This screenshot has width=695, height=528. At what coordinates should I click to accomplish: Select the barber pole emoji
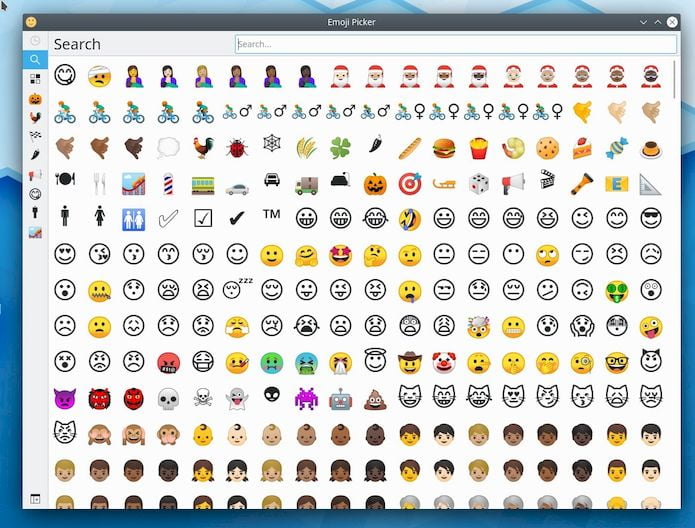(x=168, y=184)
